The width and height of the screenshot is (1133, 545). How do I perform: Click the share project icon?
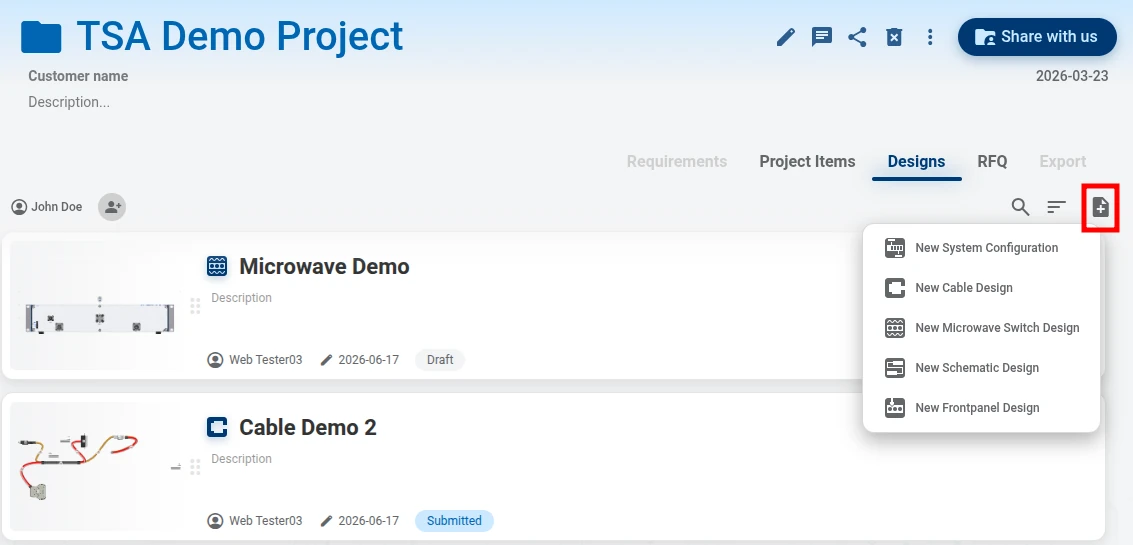pos(857,37)
